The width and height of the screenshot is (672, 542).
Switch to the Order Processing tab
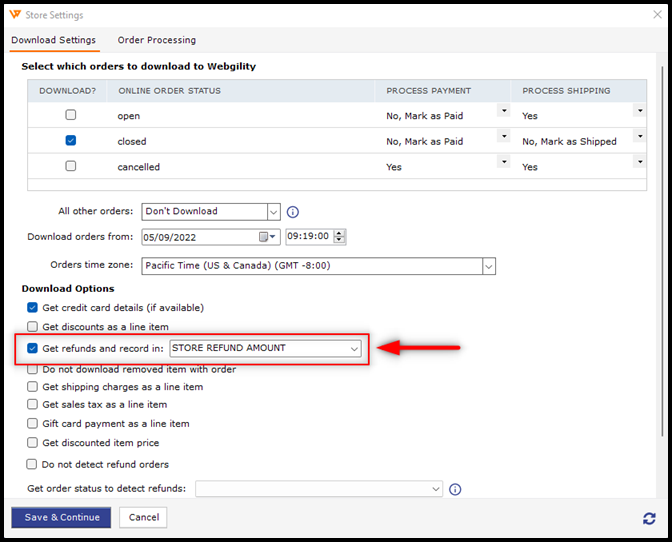point(157,40)
